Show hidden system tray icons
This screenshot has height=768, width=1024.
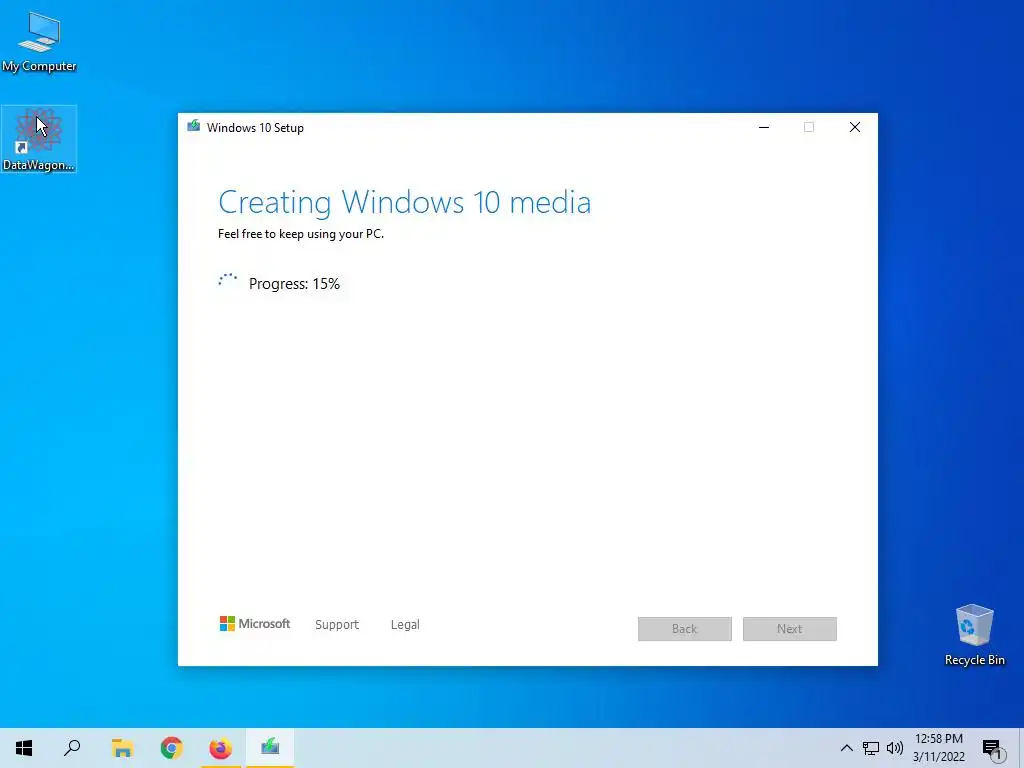[846, 748]
